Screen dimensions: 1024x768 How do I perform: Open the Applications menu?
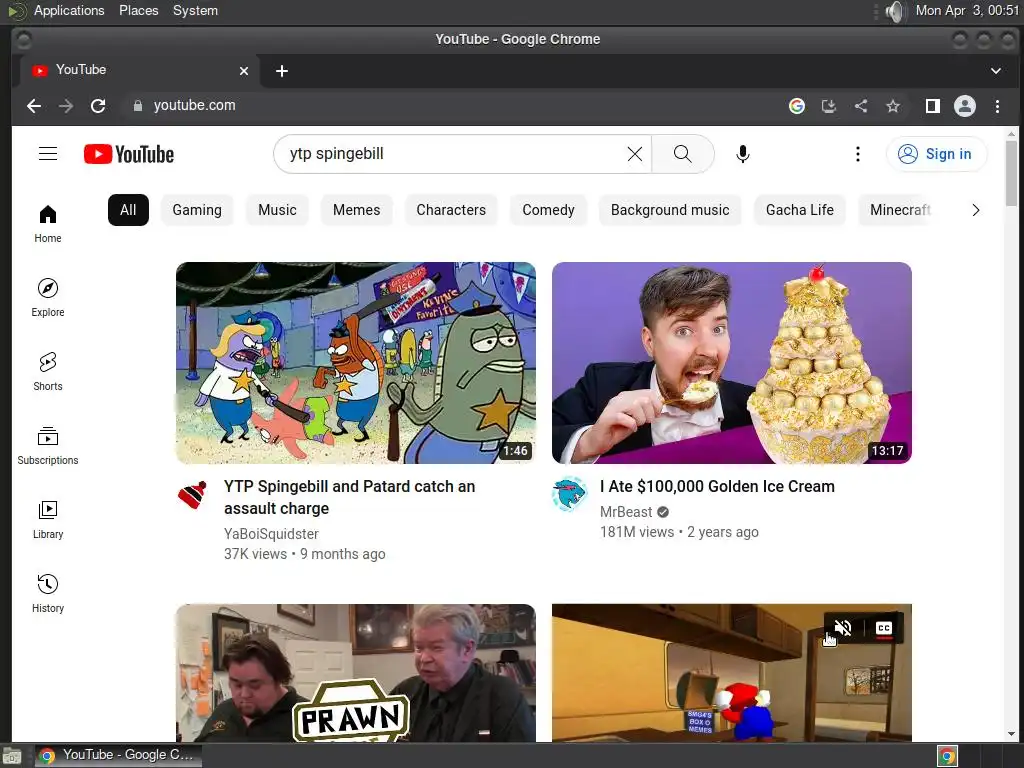pos(69,10)
